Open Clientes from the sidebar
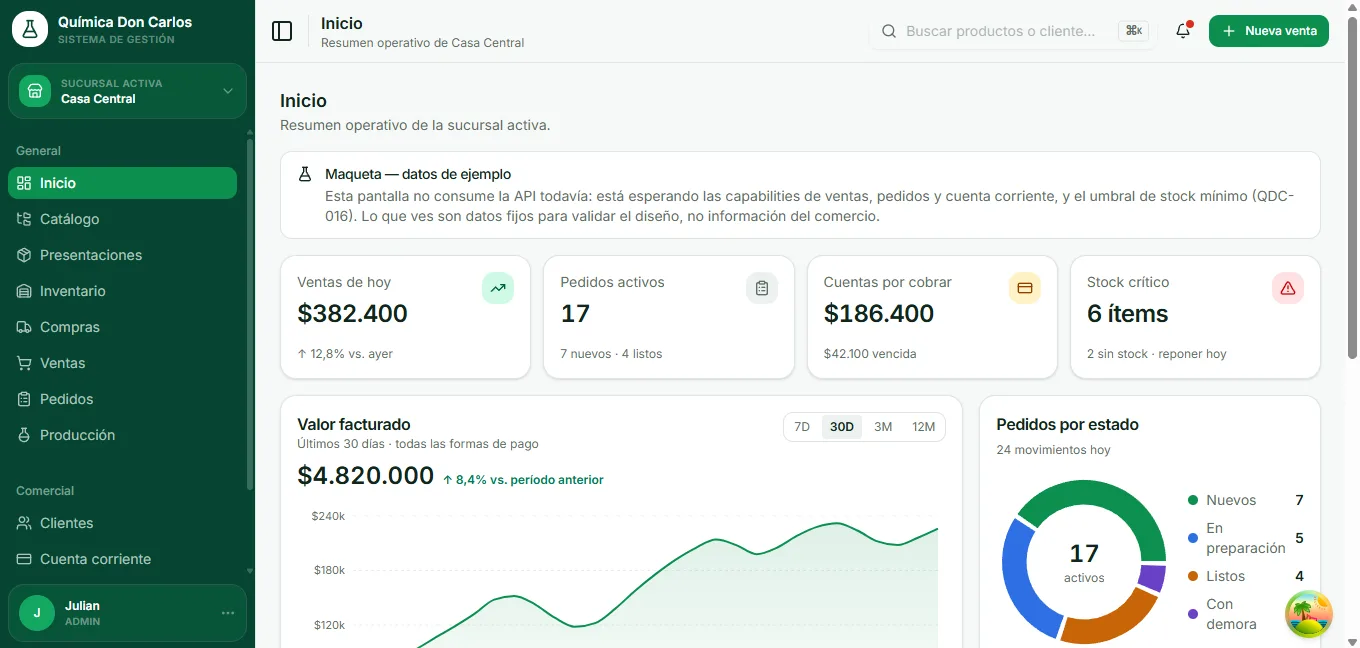 (x=123, y=523)
